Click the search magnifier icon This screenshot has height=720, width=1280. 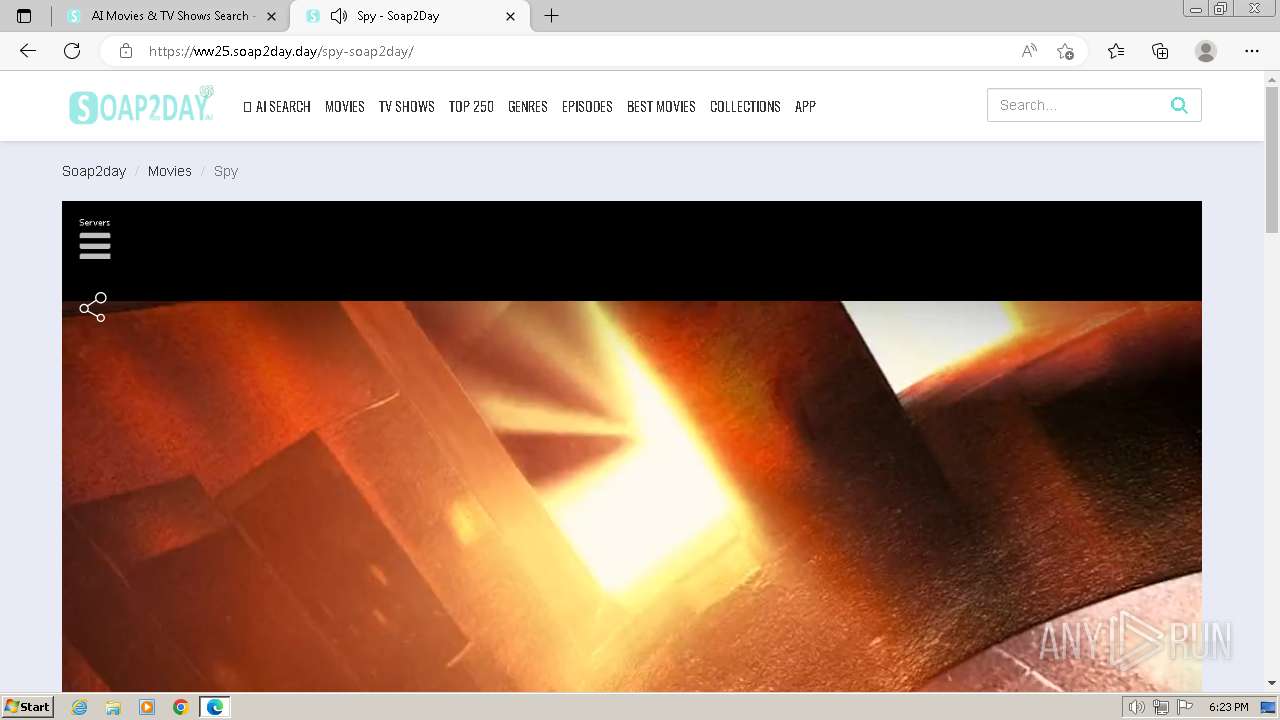click(x=1179, y=105)
